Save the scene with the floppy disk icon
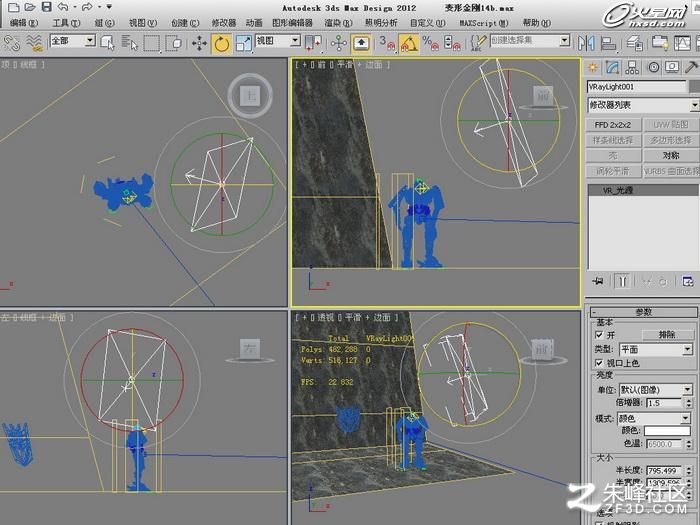Screen dimensions: 700x525 (x=46, y=7)
